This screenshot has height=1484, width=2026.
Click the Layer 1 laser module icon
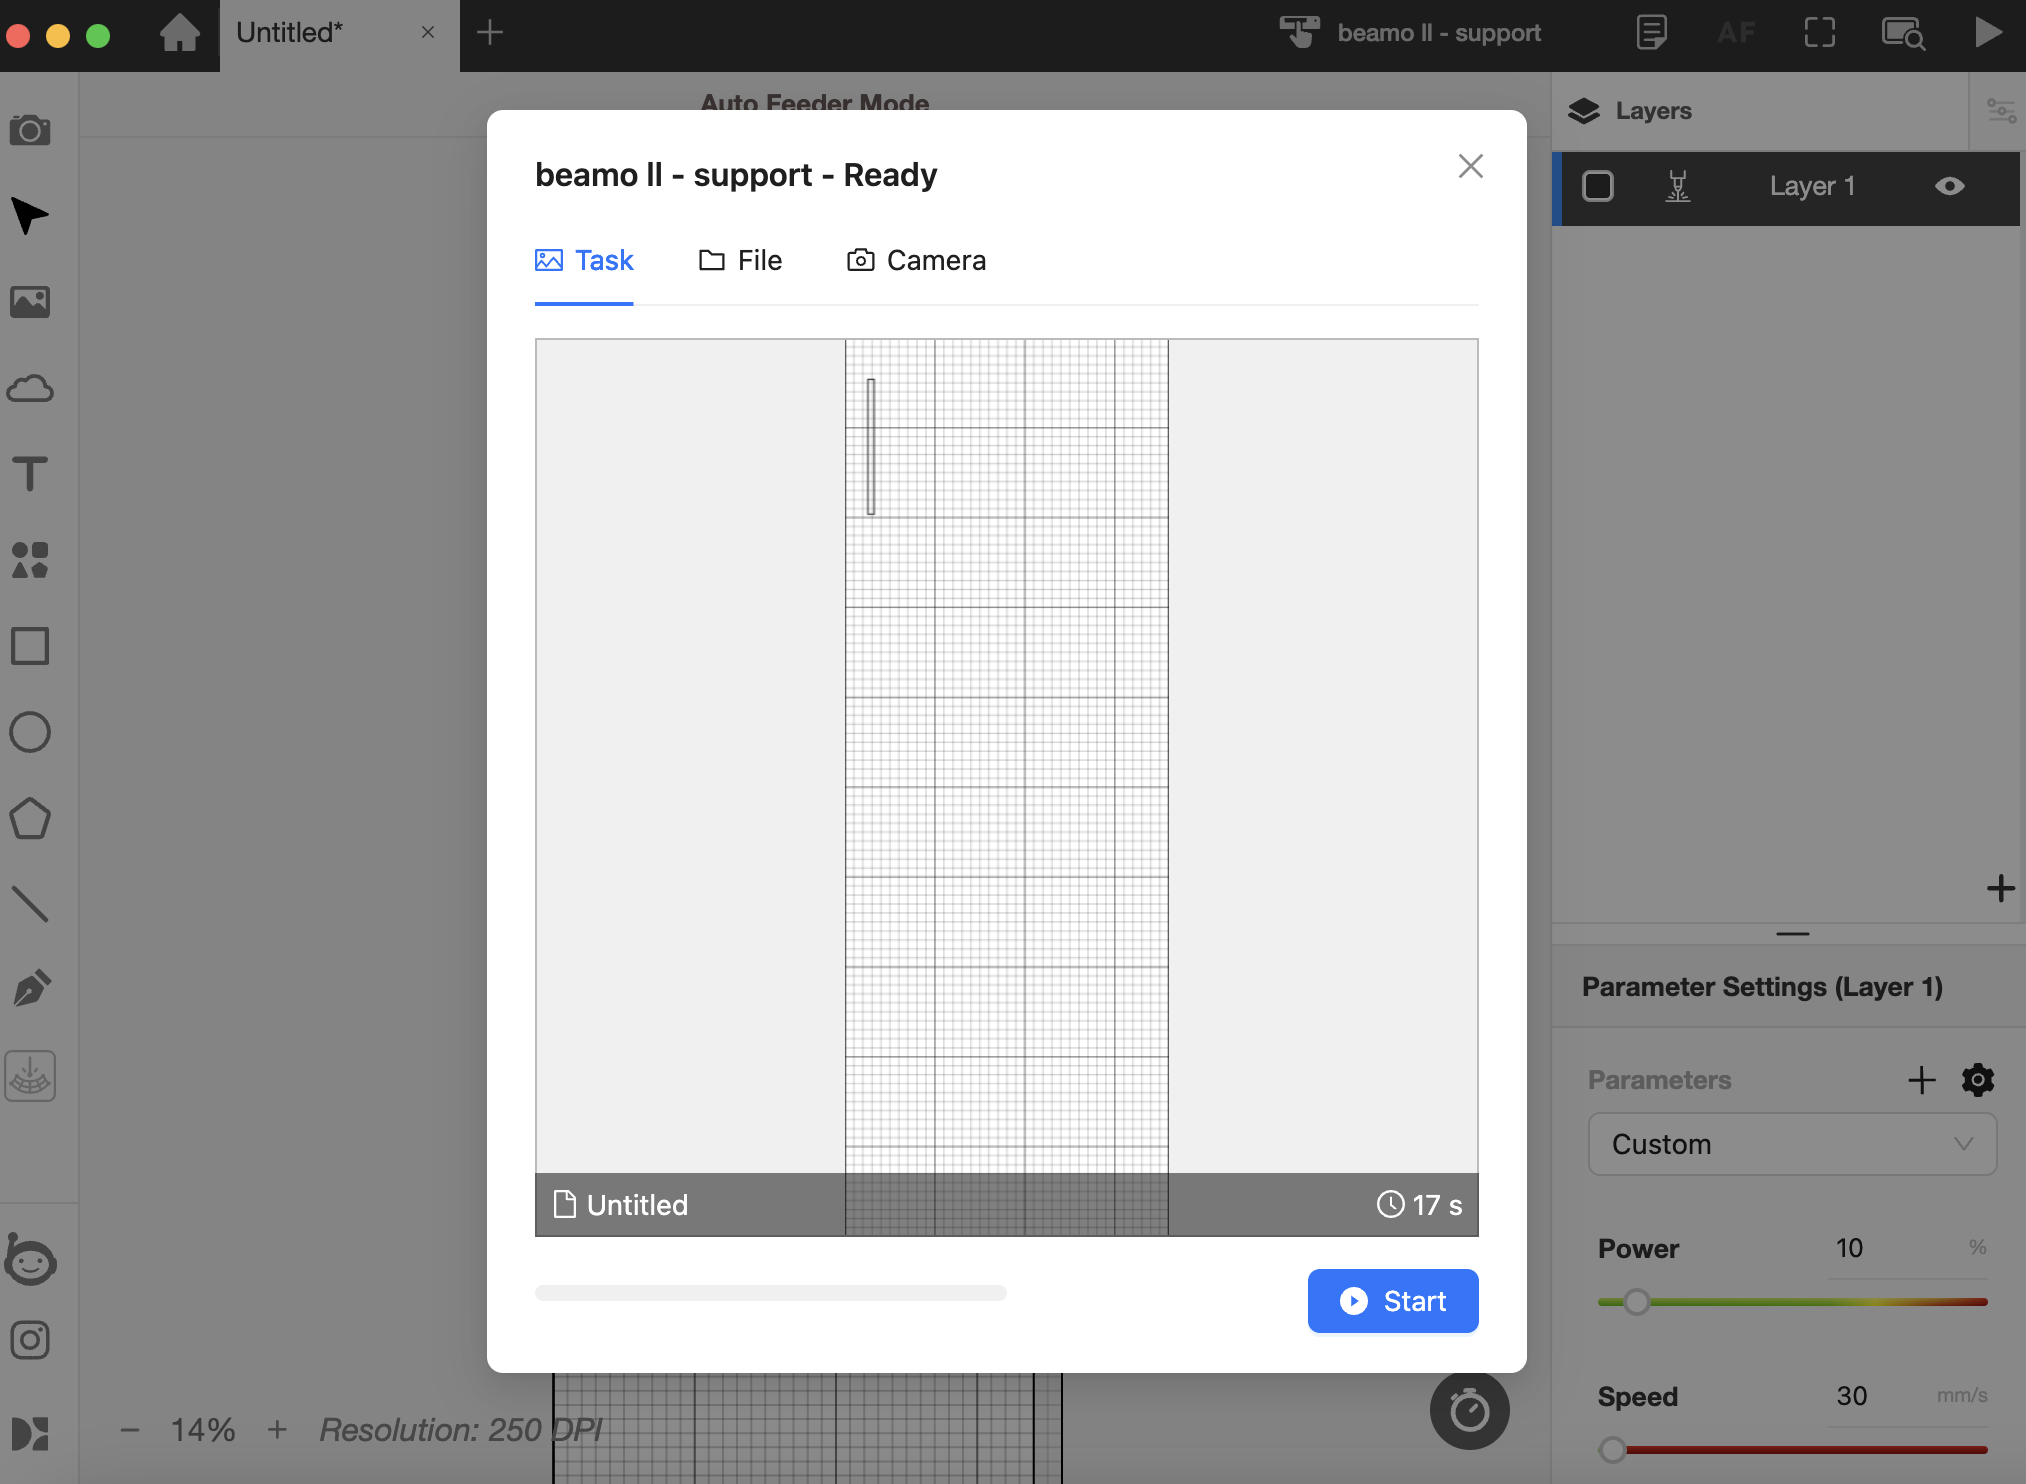(1678, 187)
